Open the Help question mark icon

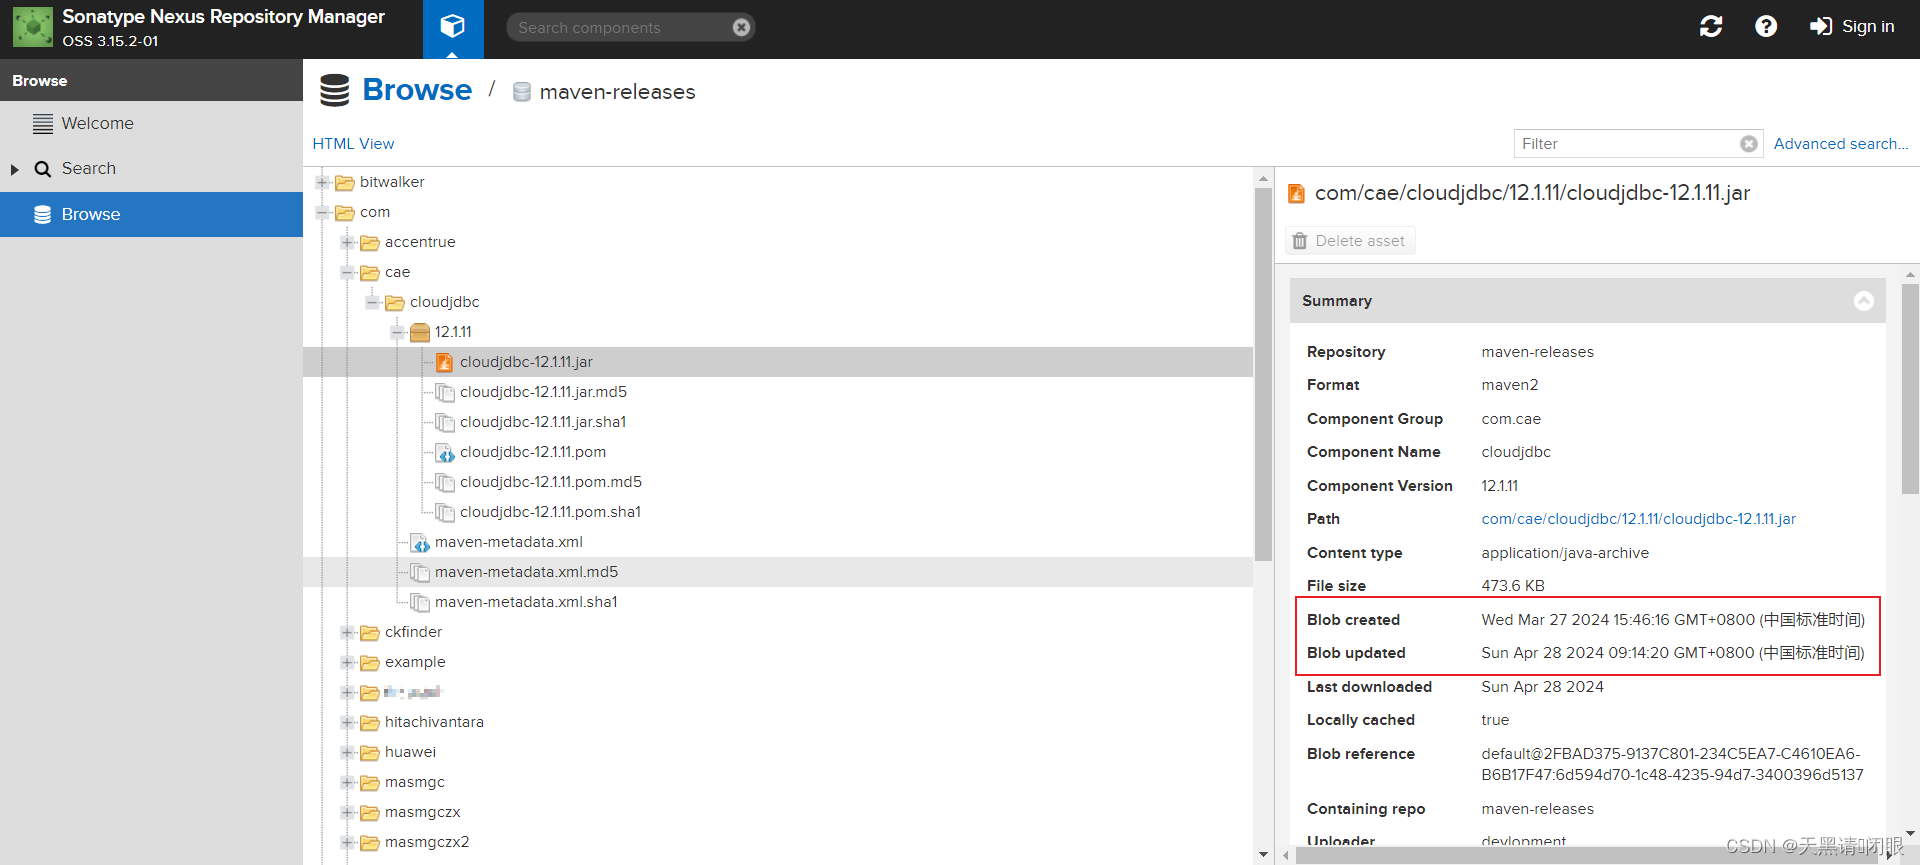tap(1766, 27)
